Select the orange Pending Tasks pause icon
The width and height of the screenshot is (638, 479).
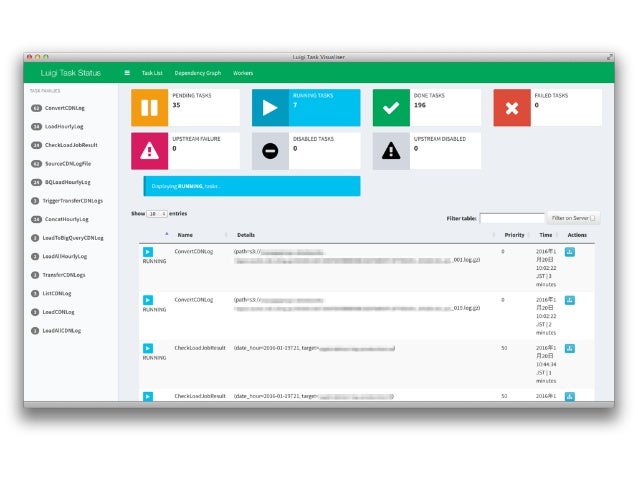coord(149,108)
